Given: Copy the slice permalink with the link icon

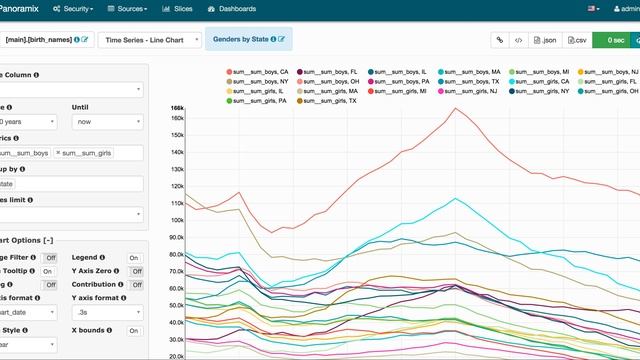Looking at the screenshot, I should pyautogui.click(x=500, y=40).
